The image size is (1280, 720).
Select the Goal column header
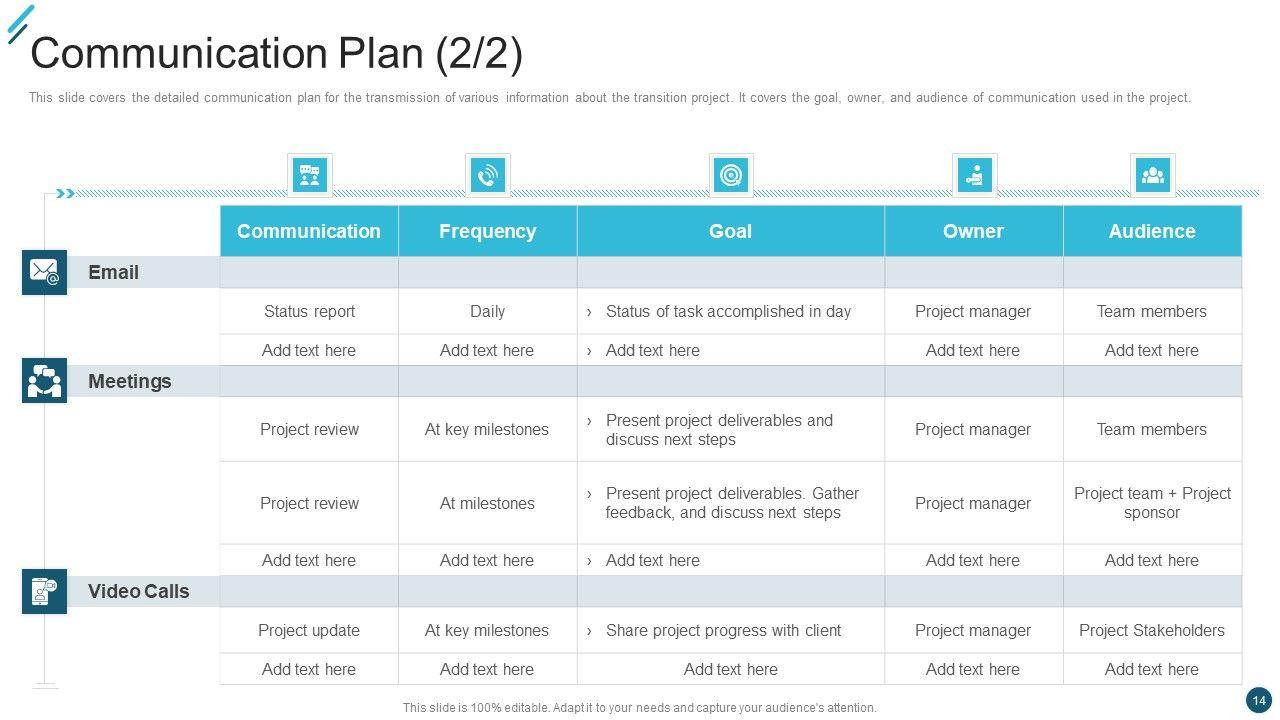(x=731, y=231)
